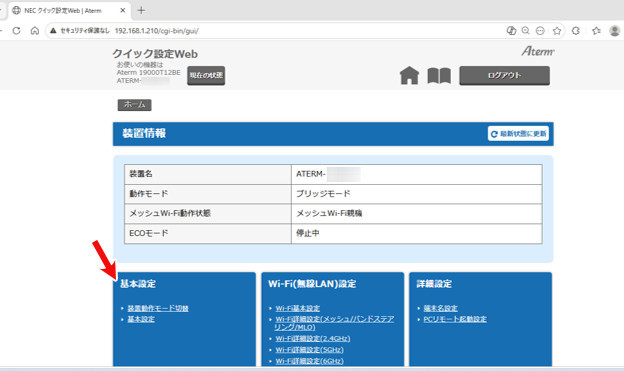
Task: Open the Wi-Fi詳細設定(6GHz) link
Action: 310,361
